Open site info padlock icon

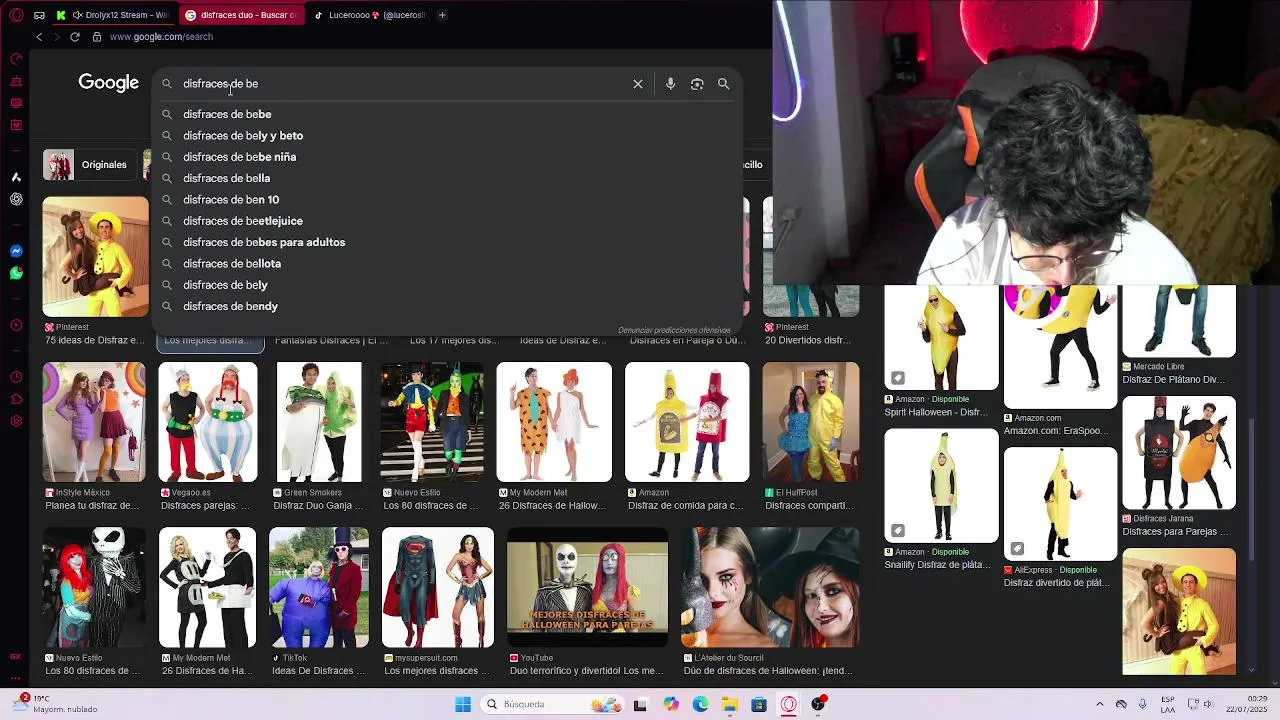point(97,37)
